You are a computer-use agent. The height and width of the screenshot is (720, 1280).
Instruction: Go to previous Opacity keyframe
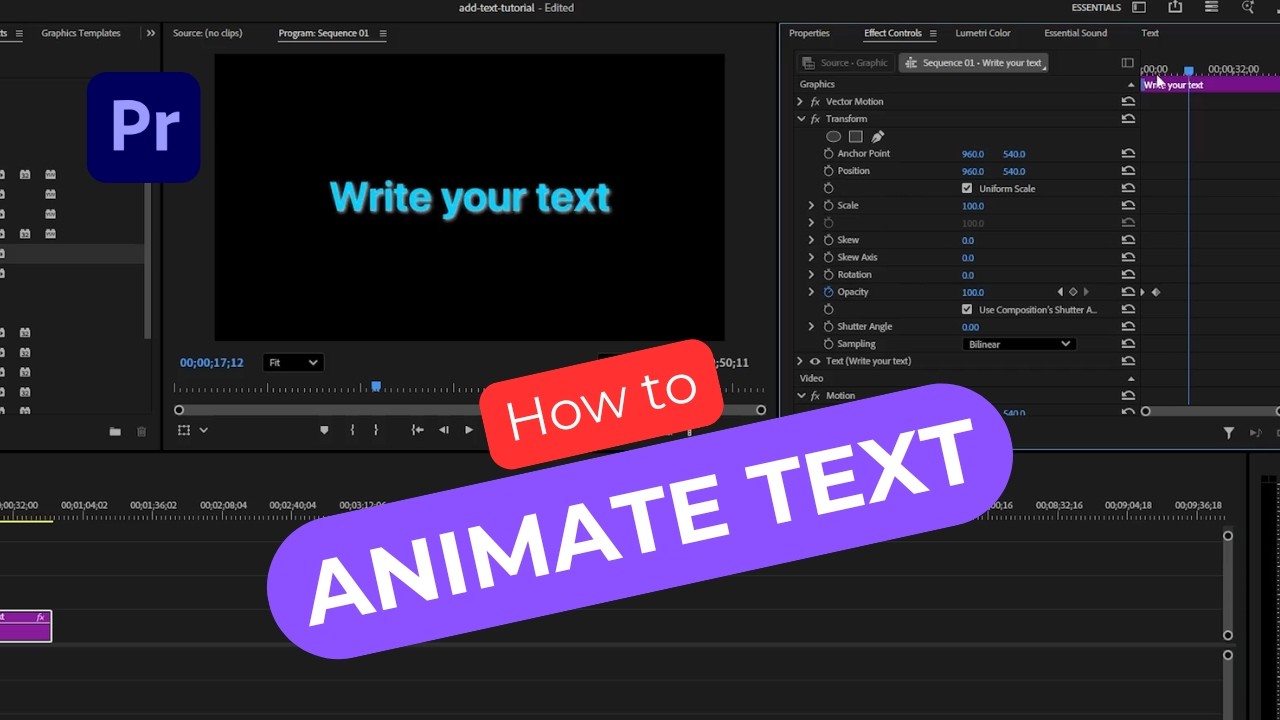point(1060,292)
